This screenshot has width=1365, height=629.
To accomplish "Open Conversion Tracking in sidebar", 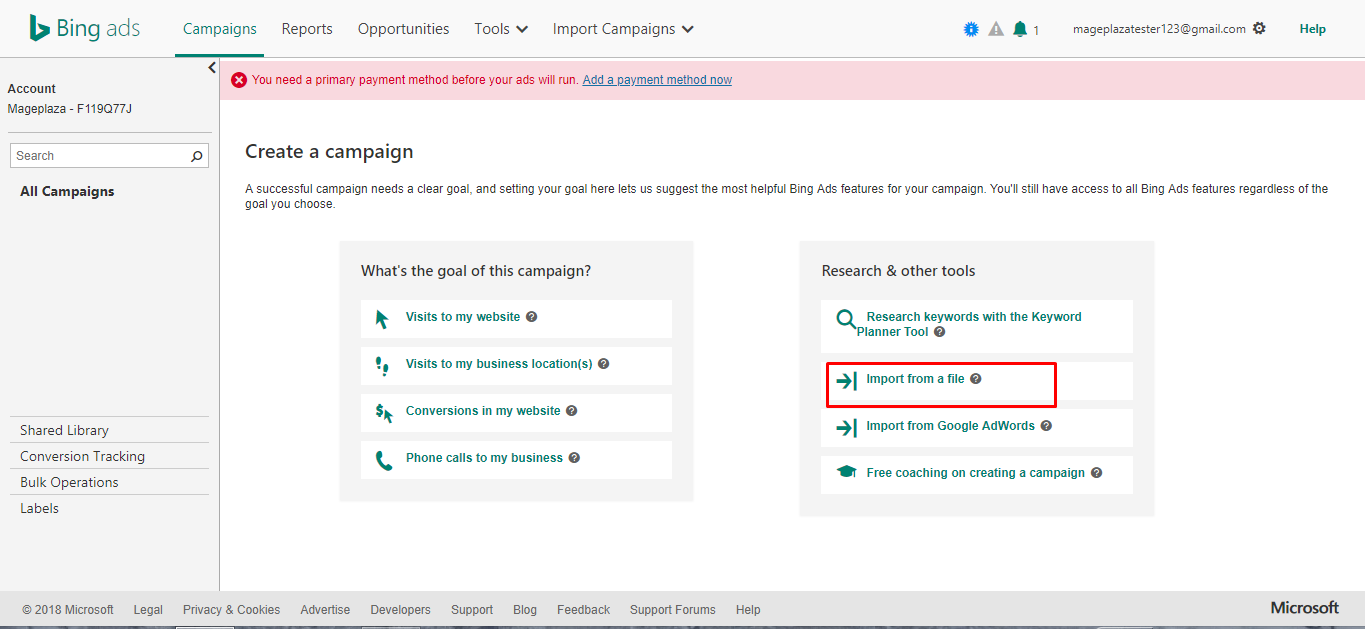I will coord(82,456).
